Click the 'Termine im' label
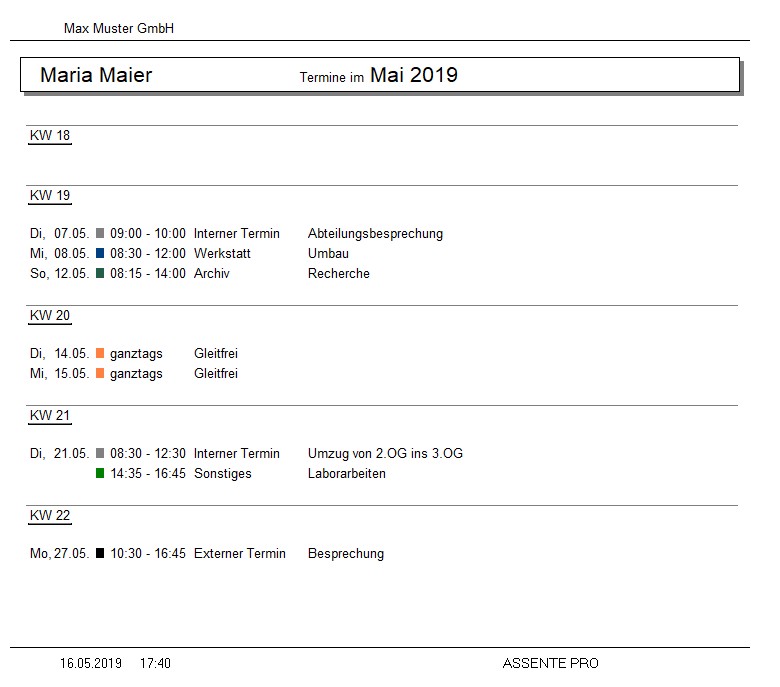780x687 pixels. tap(332, 78)
